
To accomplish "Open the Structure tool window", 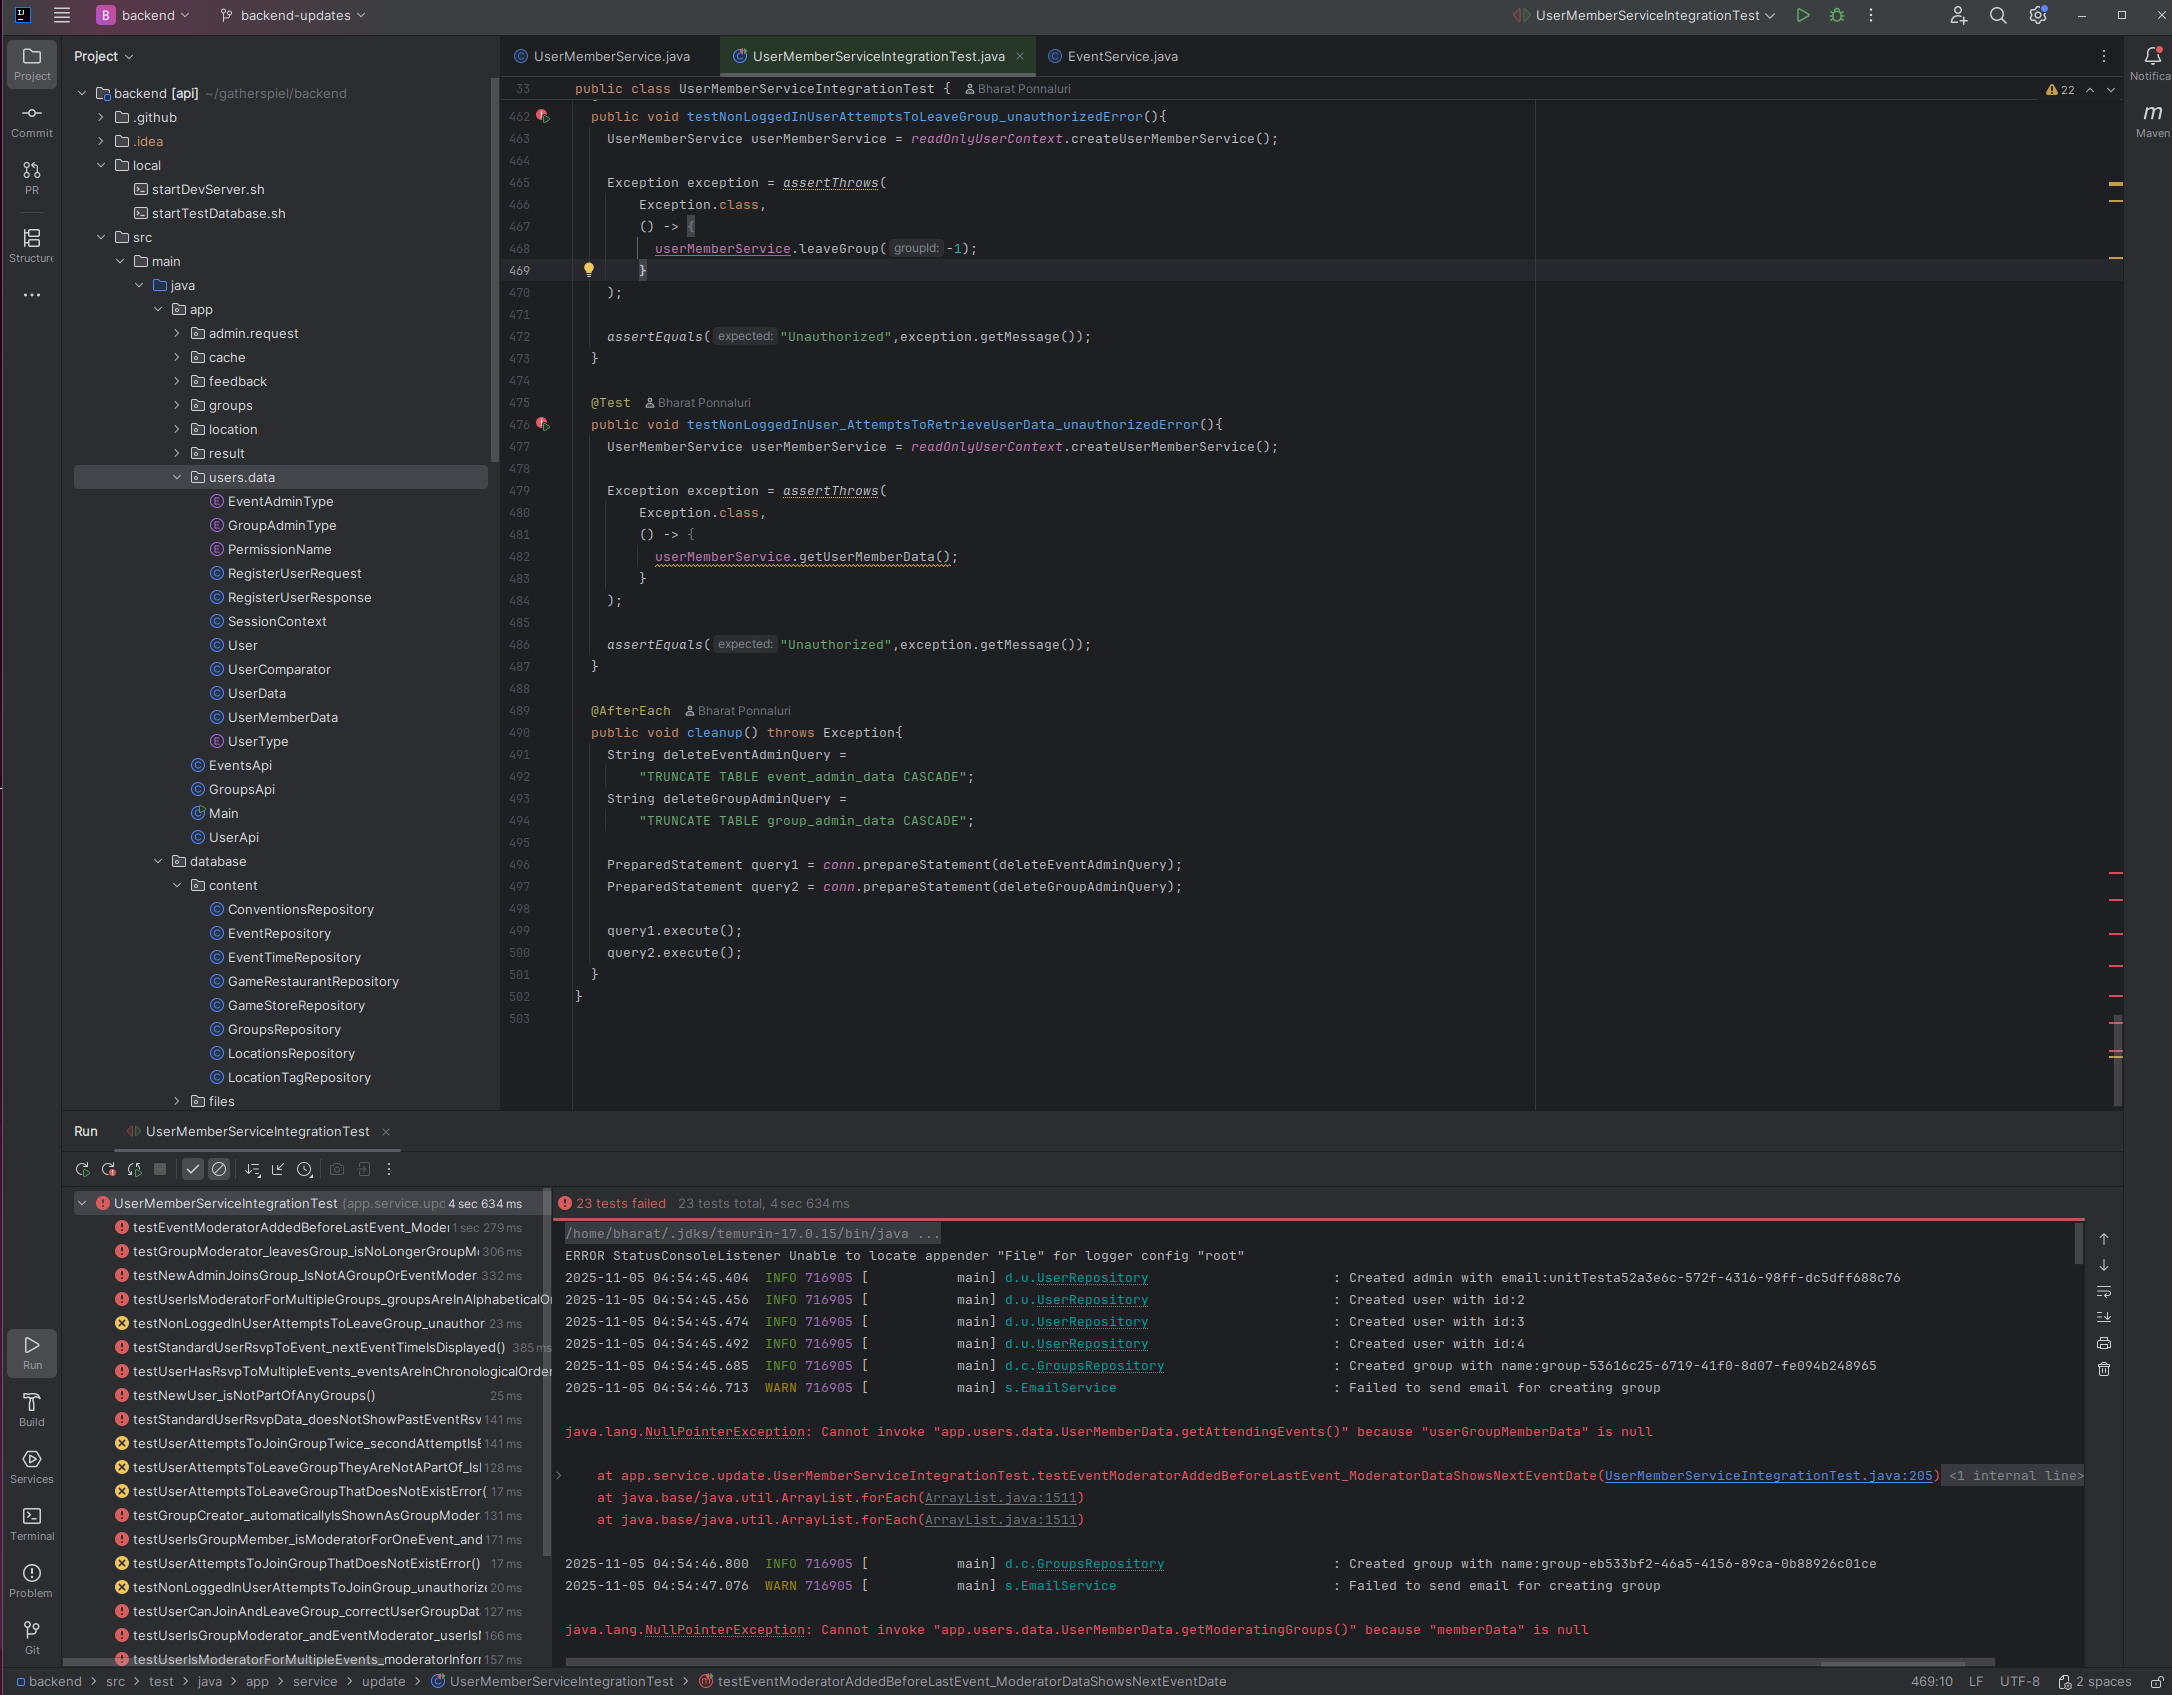I will [32, 245].
